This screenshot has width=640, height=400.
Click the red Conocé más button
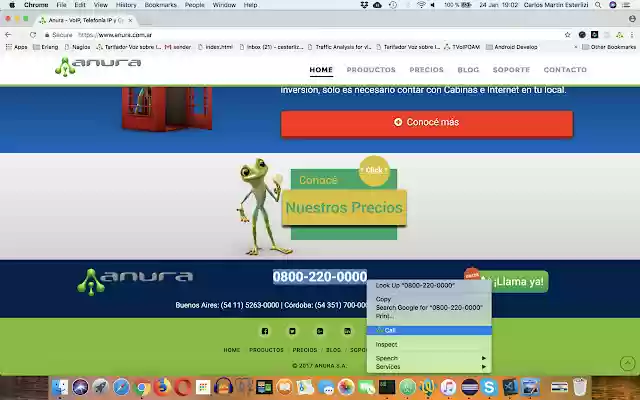pyautogui.click(x=427, y=123)
